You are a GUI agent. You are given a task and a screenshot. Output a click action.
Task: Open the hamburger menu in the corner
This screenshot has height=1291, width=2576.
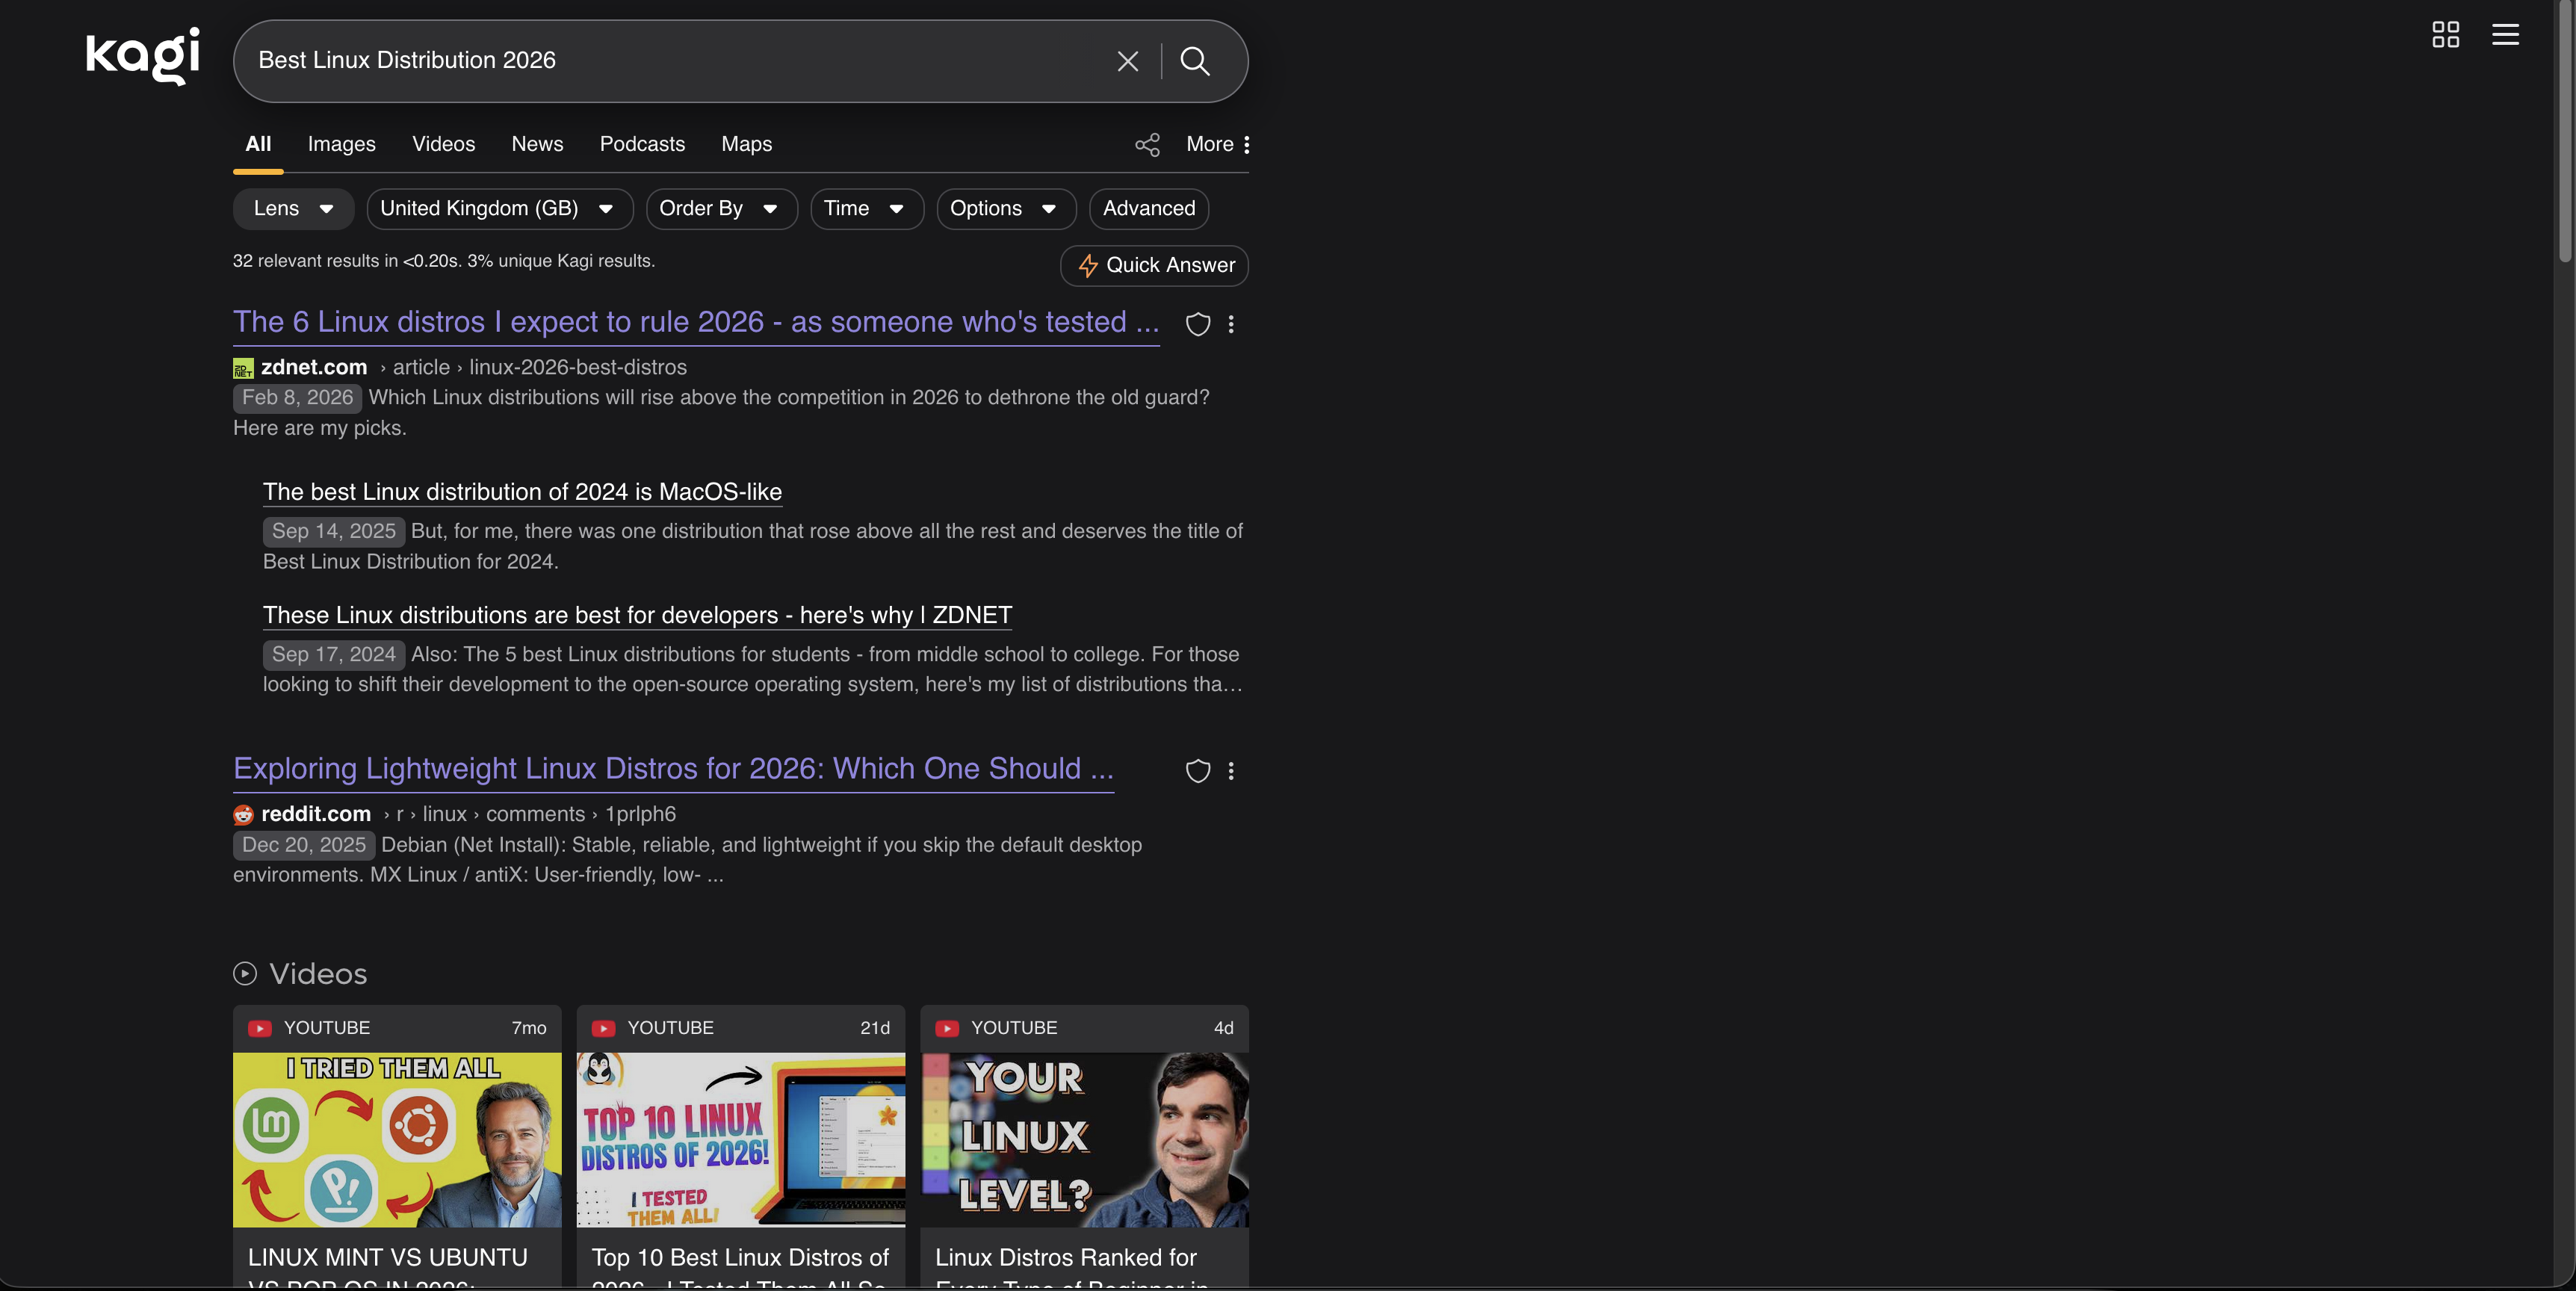tap(2507, 34)
